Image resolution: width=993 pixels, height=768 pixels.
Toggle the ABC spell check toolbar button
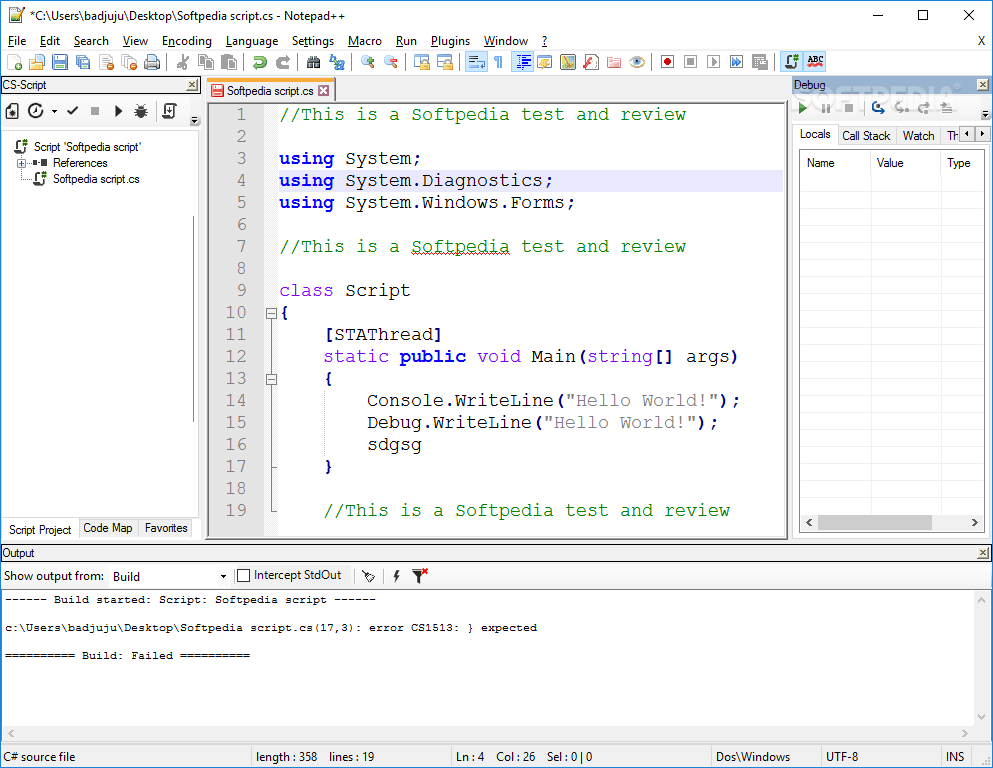coord(816,62)
